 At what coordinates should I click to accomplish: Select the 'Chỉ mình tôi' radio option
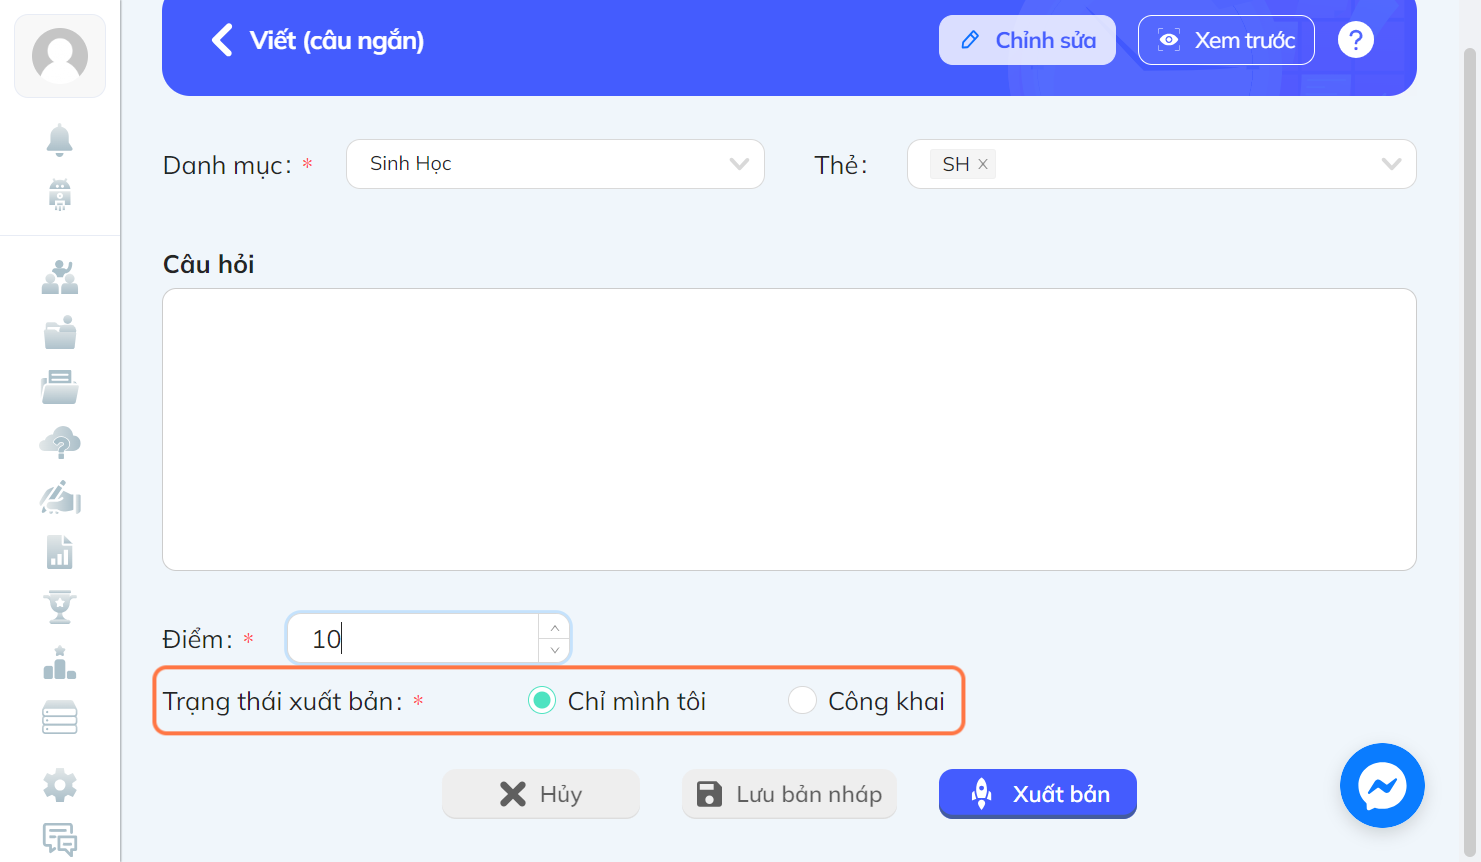click(x=542, y=701)
